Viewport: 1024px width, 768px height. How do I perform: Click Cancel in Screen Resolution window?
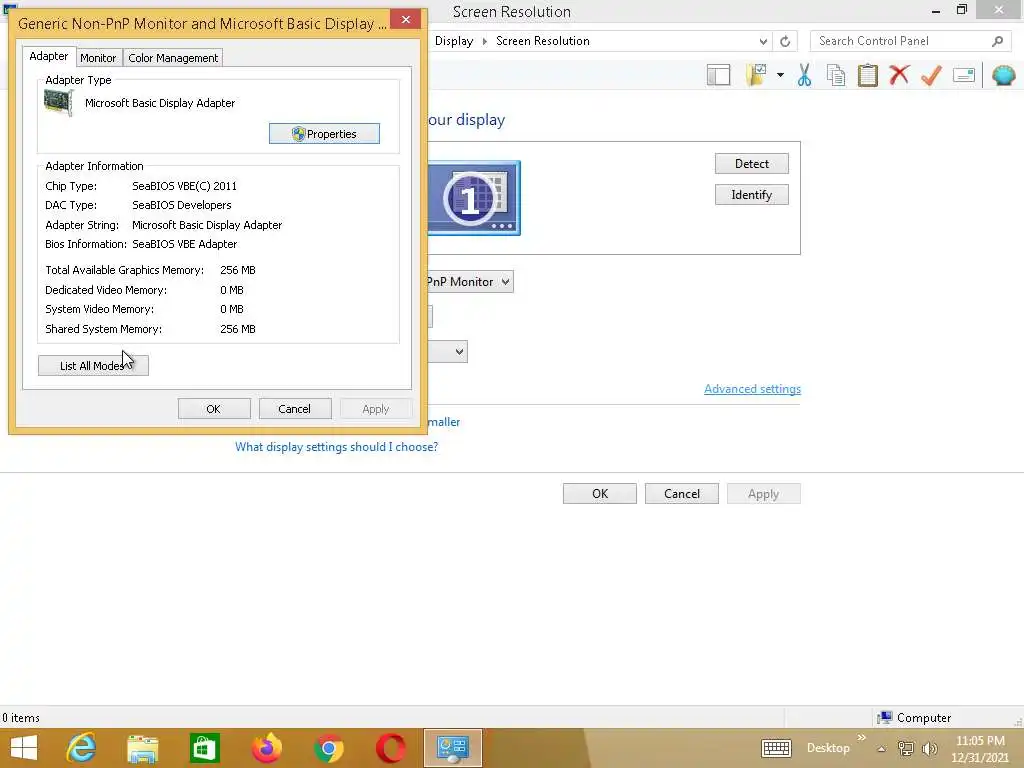pyautogui.click(x=682, y=494)
